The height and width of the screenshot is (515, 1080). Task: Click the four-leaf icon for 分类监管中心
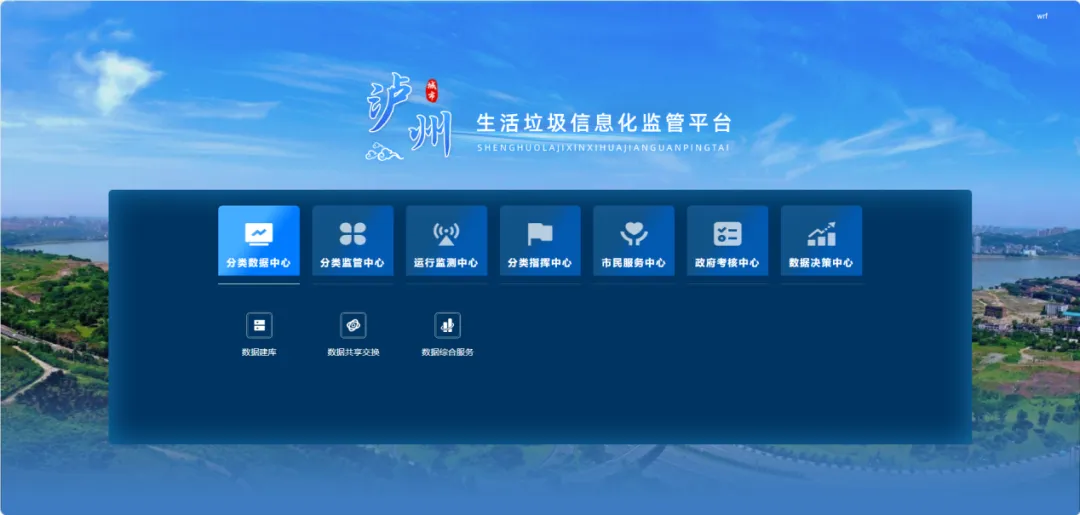click(352, 233)
